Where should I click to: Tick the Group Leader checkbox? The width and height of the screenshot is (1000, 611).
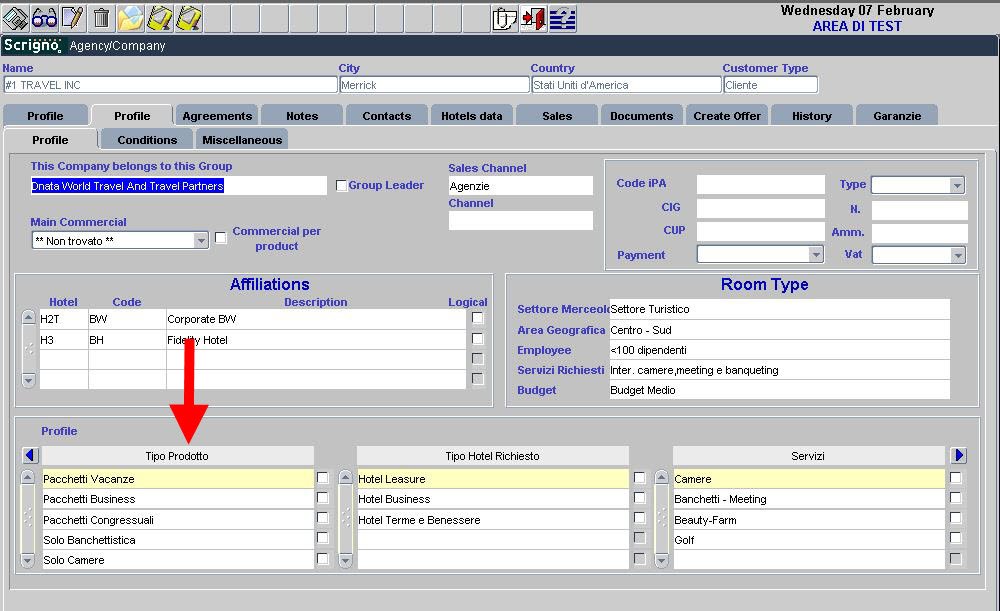click(341, 186)
